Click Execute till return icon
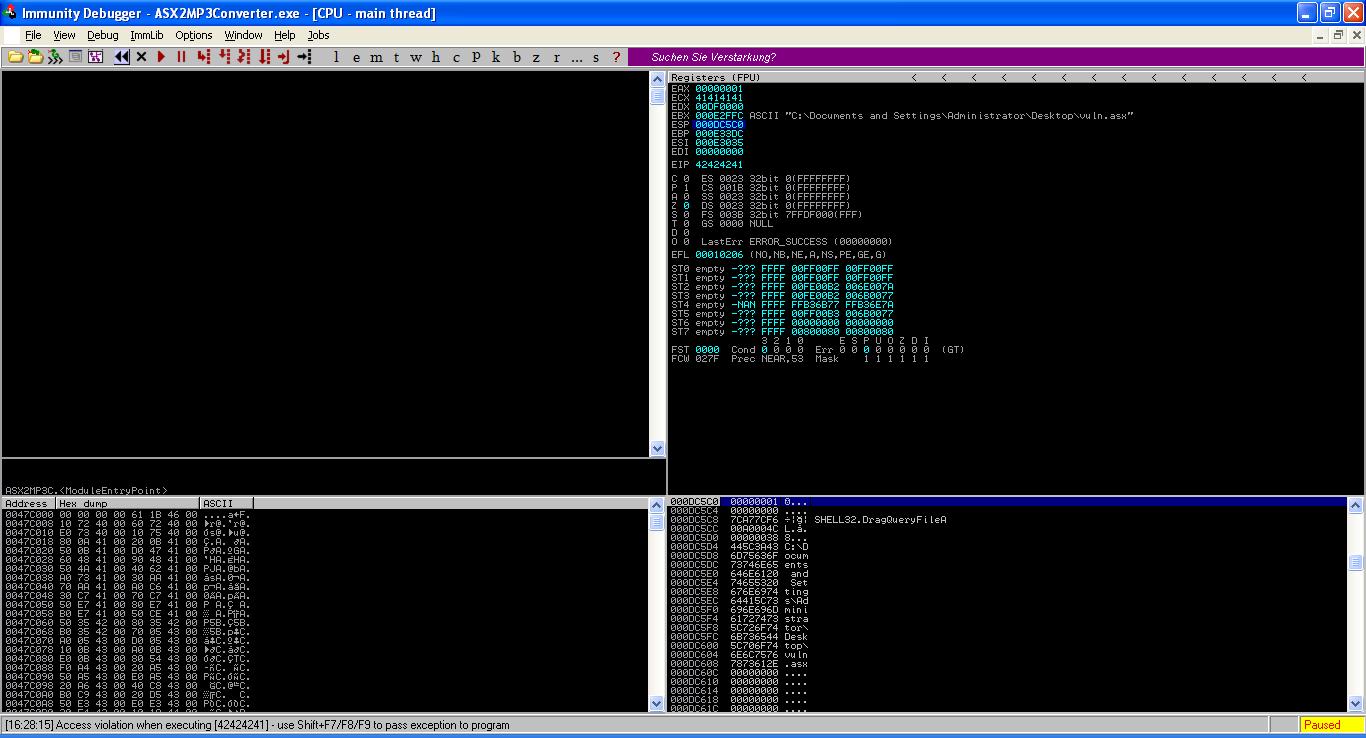Image resolution: width=1366 pixels, height=738 pixels. click(x=284, y=57)
